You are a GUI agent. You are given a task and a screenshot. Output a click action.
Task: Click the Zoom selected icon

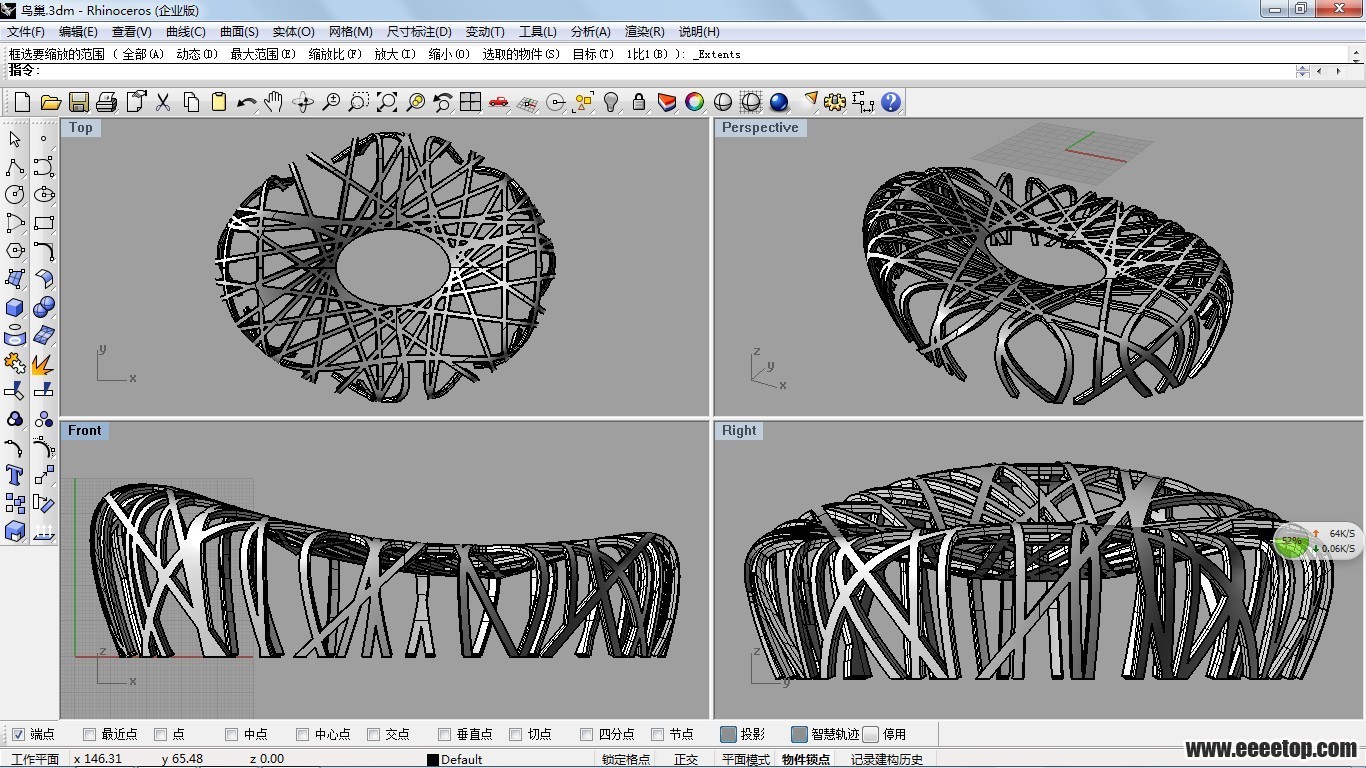414,102
